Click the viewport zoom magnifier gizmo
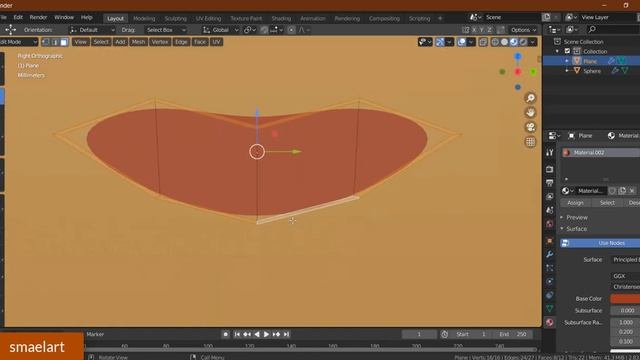The image size is (640, 360). 530,98
